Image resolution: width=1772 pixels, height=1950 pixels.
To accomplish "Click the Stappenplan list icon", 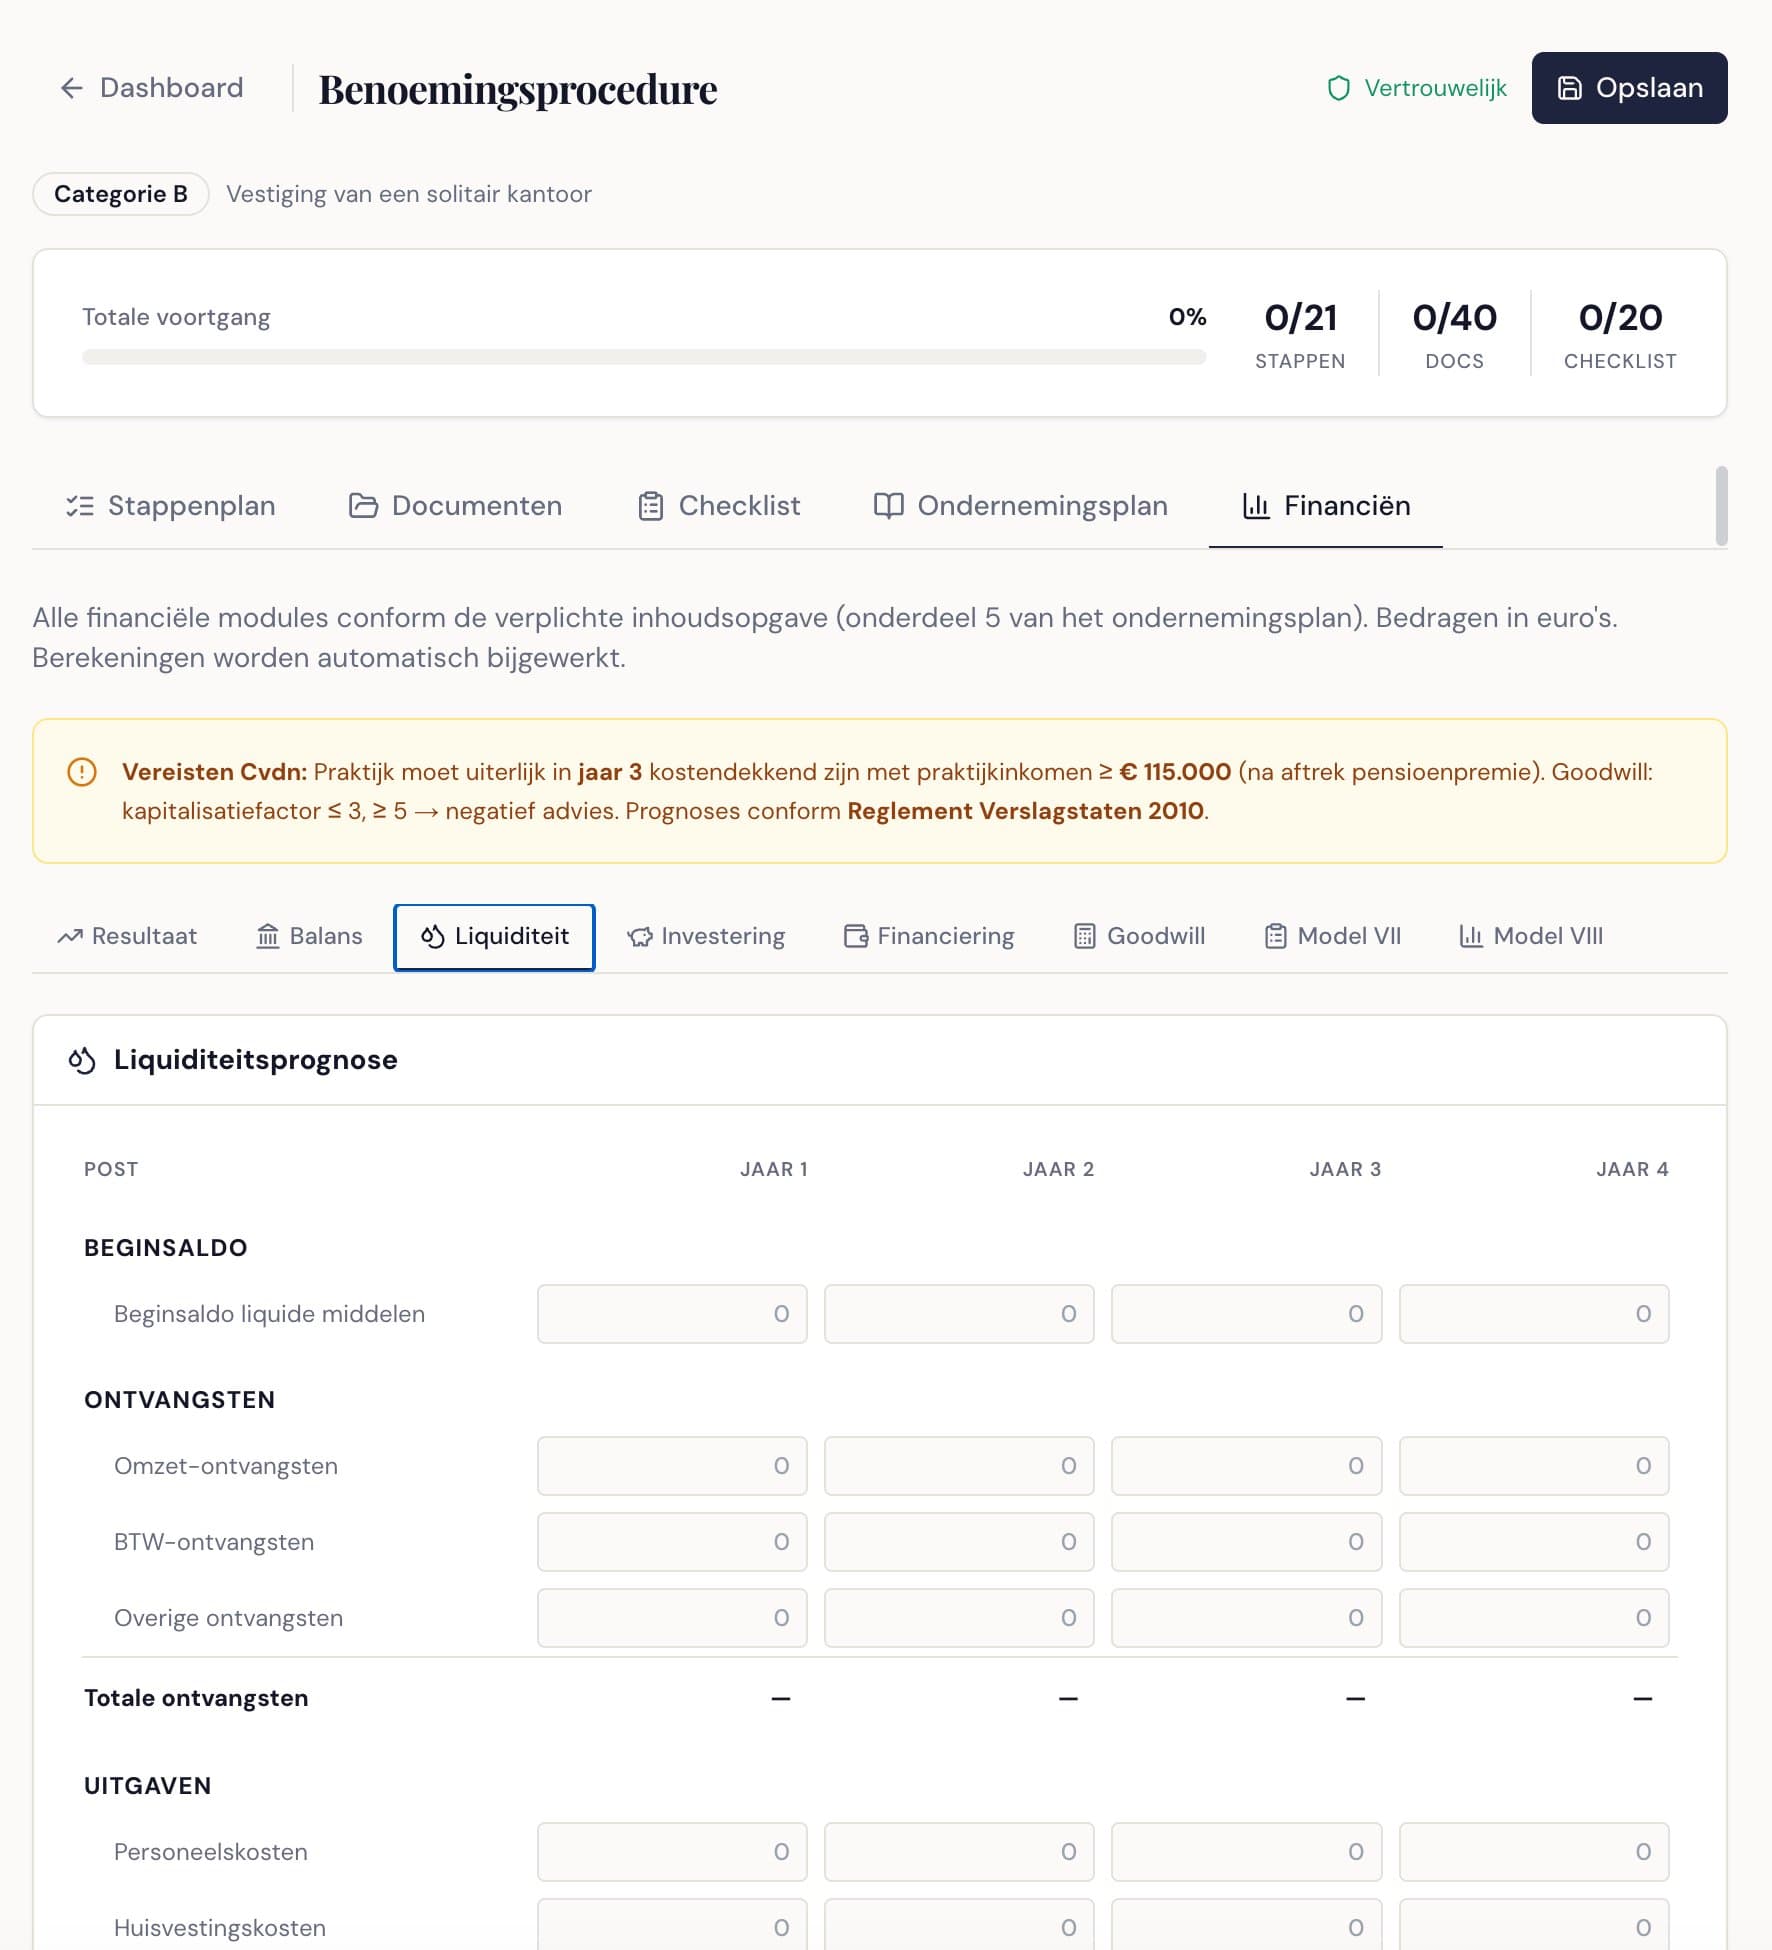I will click(80, 506).
